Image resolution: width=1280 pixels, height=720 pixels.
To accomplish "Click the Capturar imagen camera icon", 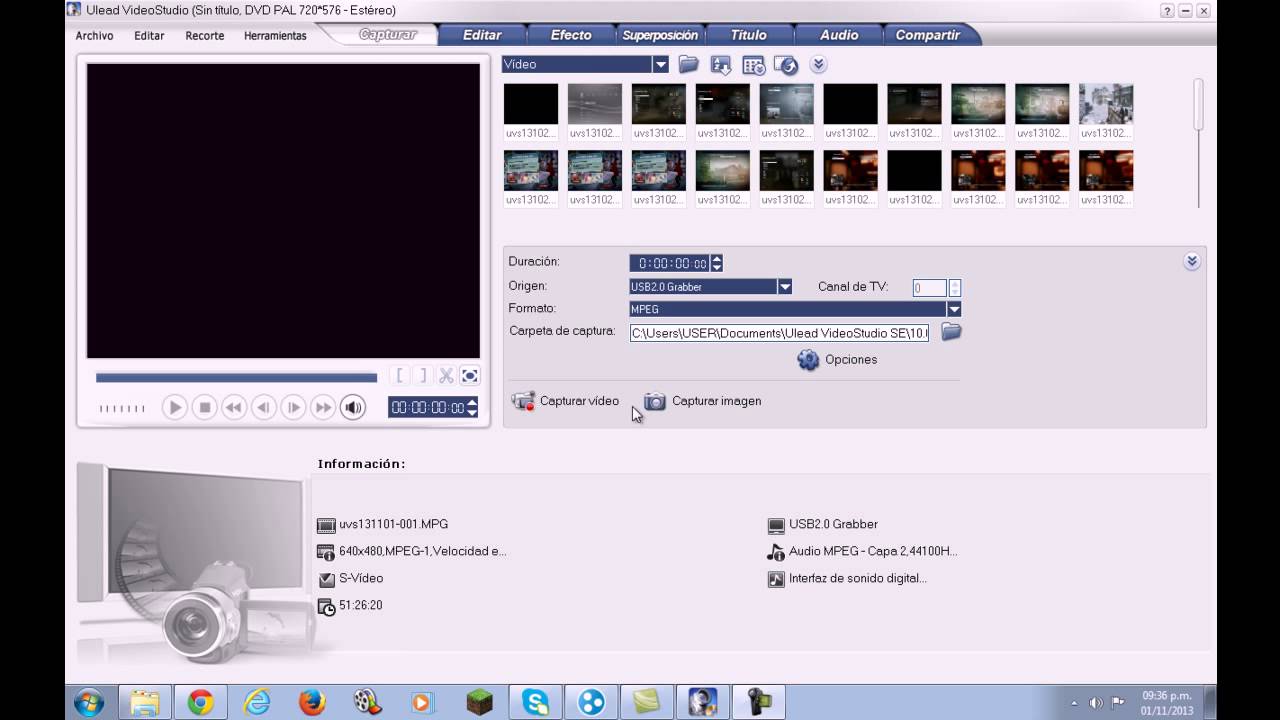I will (655, 401).
